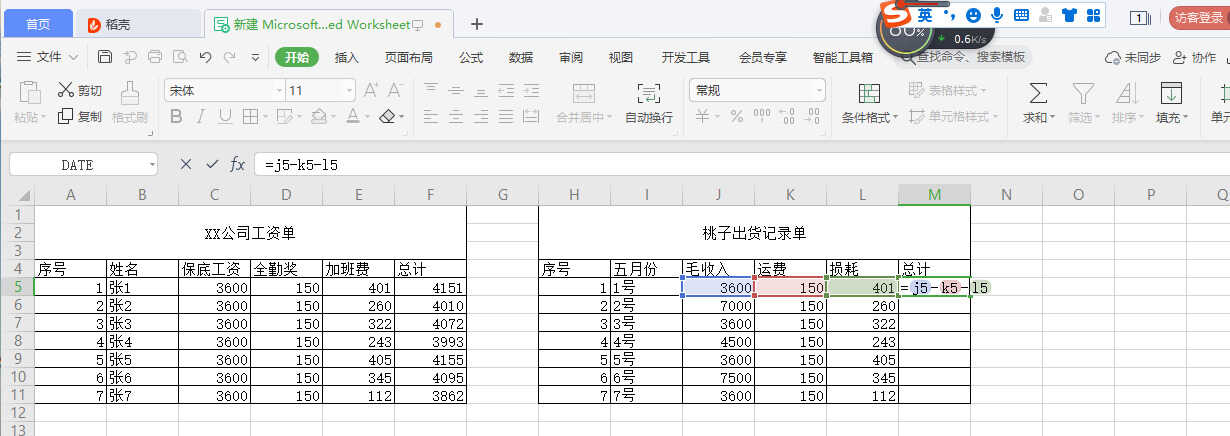This screenshot has height=436, width=1230.
Task: Click the Fill (填充) down-arrow icon
Action: pos(1170,93)
